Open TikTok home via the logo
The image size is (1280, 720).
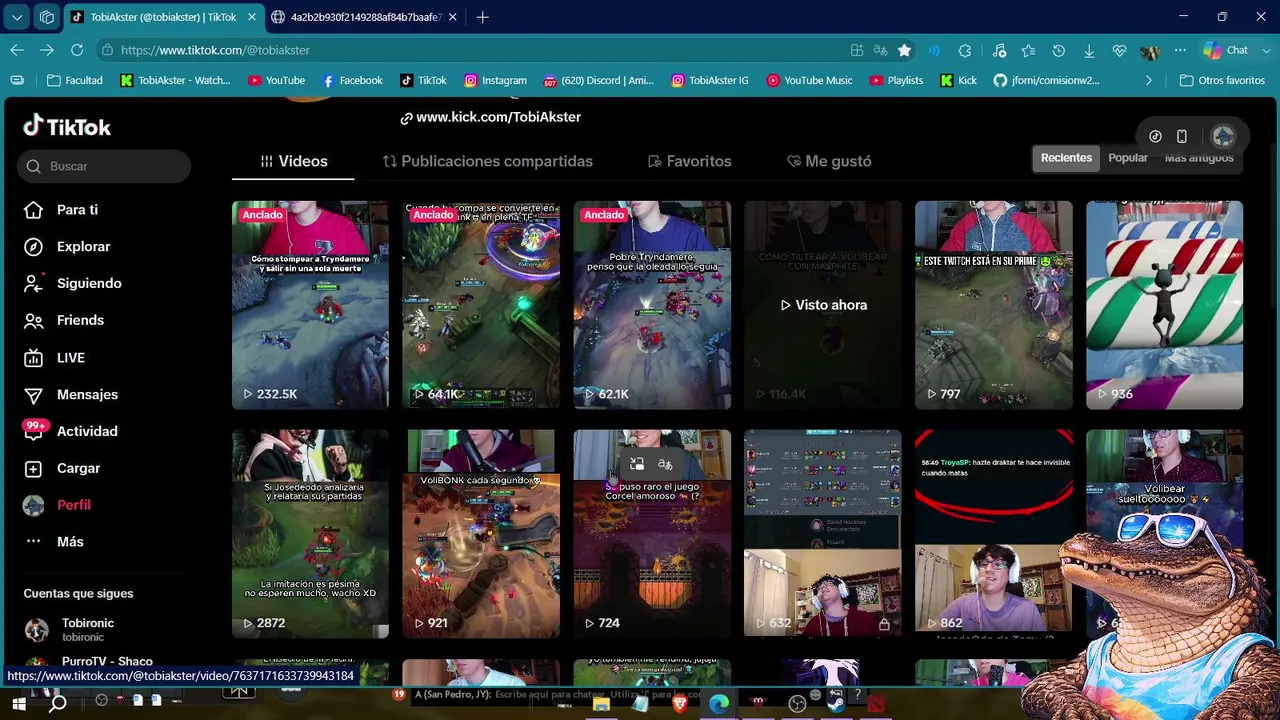coord(67,127)
